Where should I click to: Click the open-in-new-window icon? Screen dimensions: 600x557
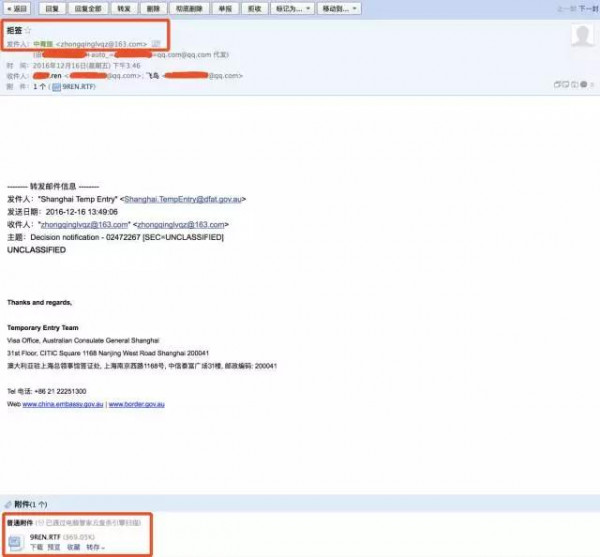click(x=557, y=85)
